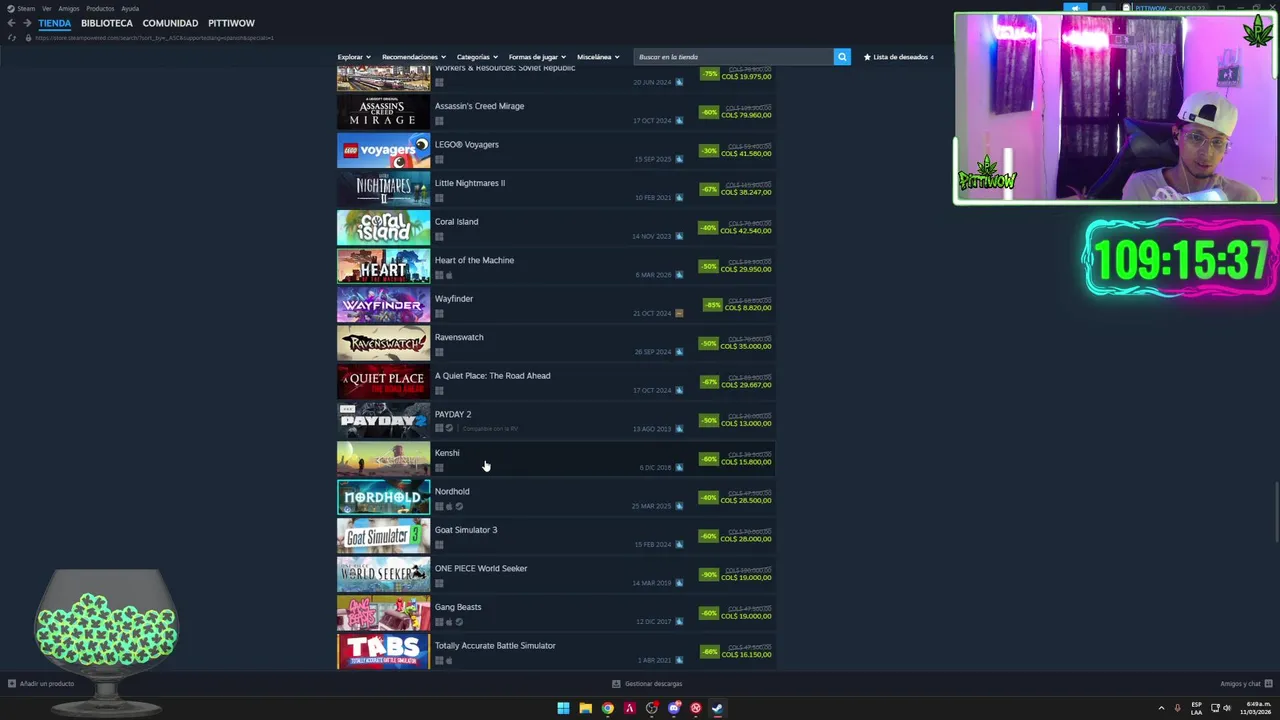Go forward with the right arrow
Image resolution: width=1280 pixels, height=720 pixels.
click(x=27, y=23)
